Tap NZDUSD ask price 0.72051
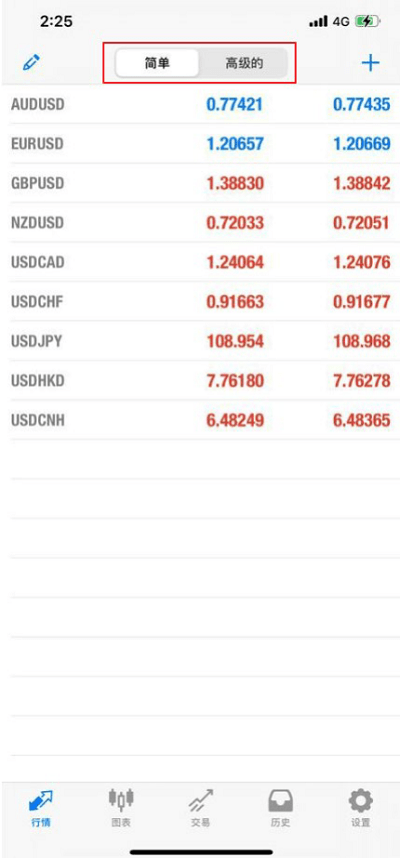Screen dimensions: 400x858 (x=362, y=223)
